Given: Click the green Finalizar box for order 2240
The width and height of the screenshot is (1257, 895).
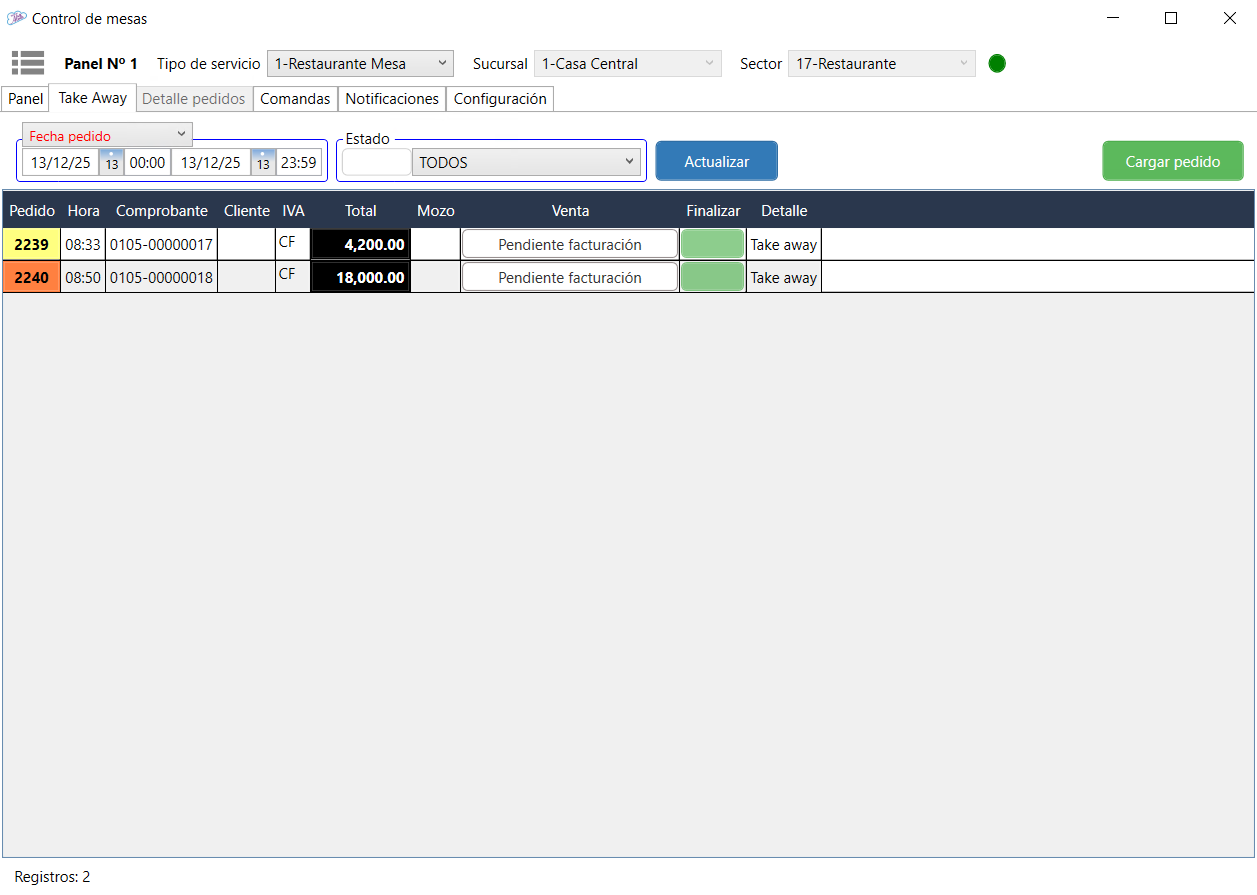Looking at the screenshot, I should coord(712,278).
